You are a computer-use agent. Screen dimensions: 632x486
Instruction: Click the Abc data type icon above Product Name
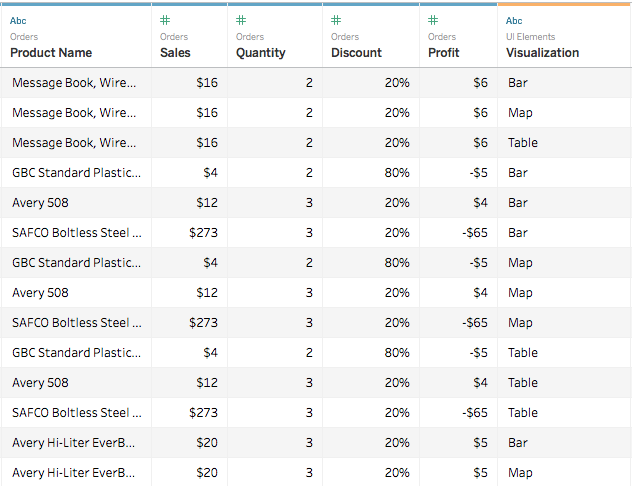tap(18, 21)
